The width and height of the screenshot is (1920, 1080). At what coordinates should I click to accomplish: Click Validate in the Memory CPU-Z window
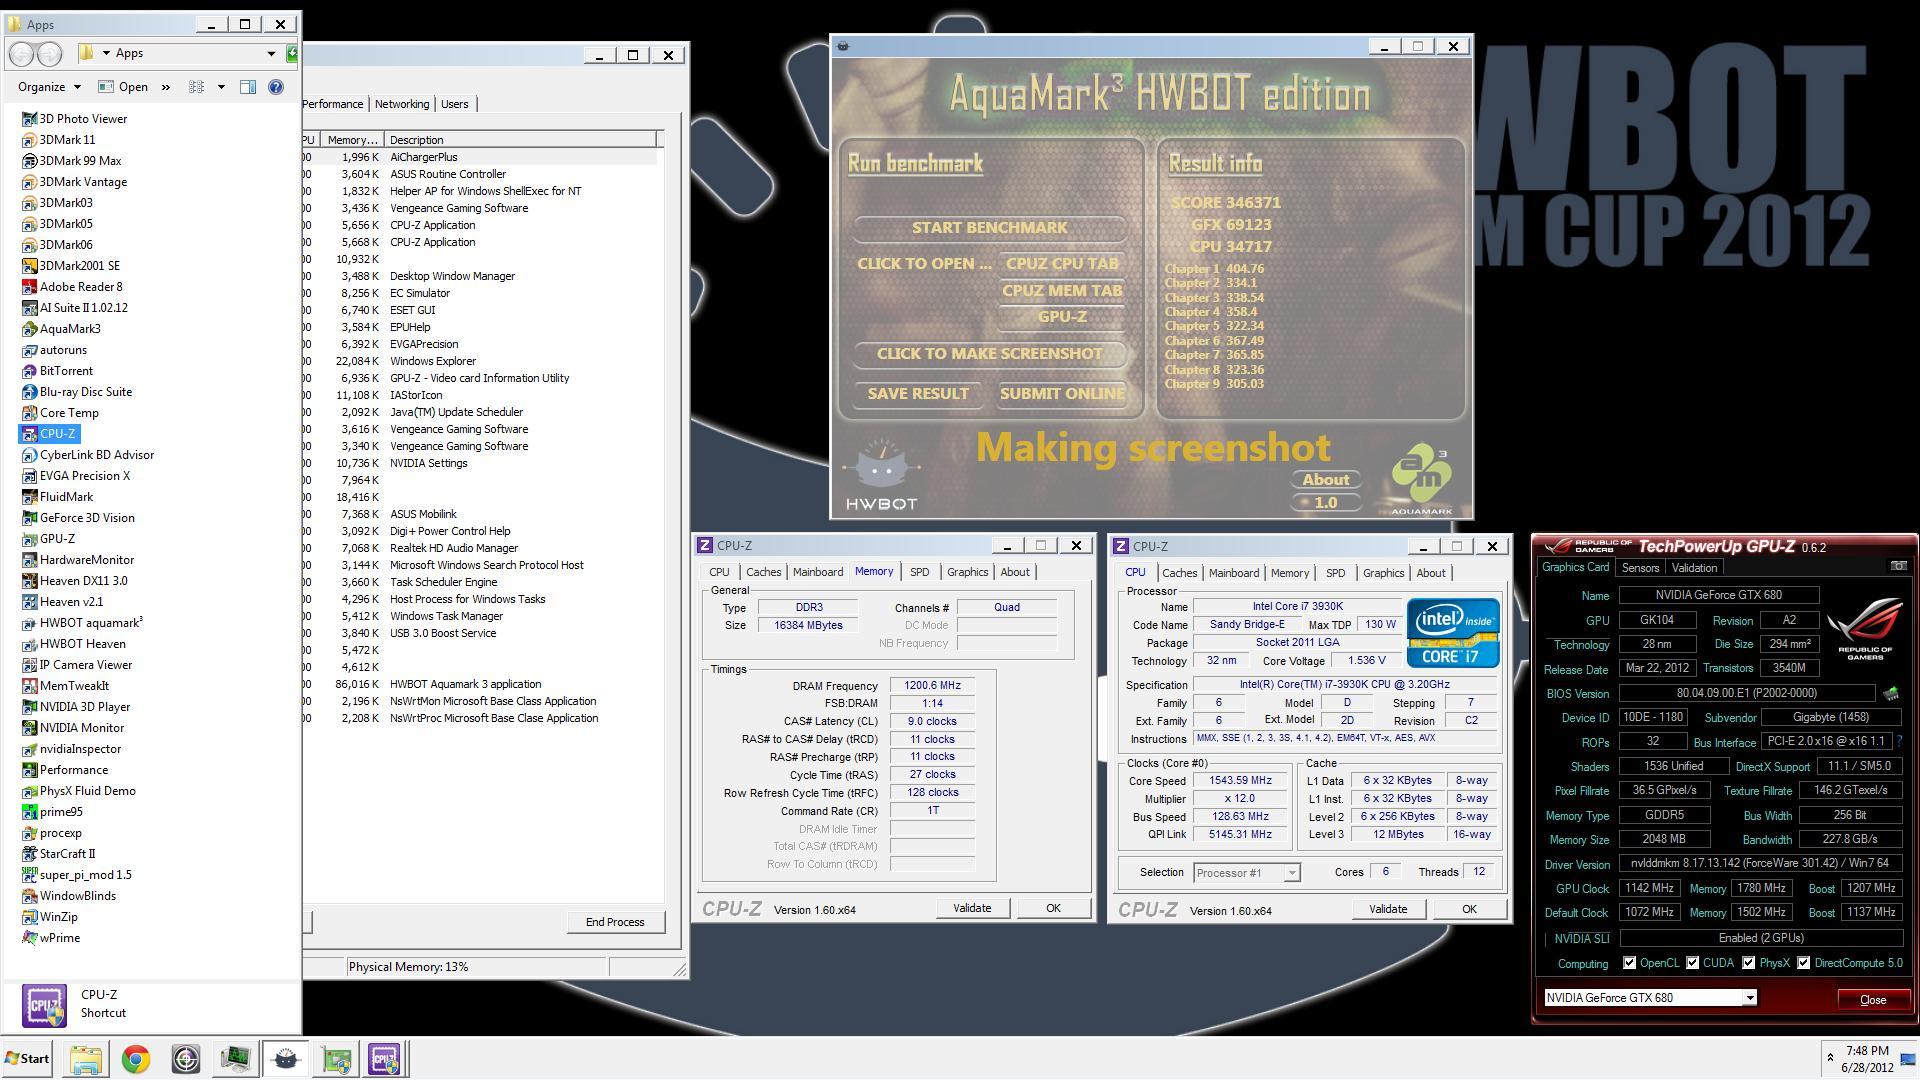pyautogui.click(x=972, y=908)
